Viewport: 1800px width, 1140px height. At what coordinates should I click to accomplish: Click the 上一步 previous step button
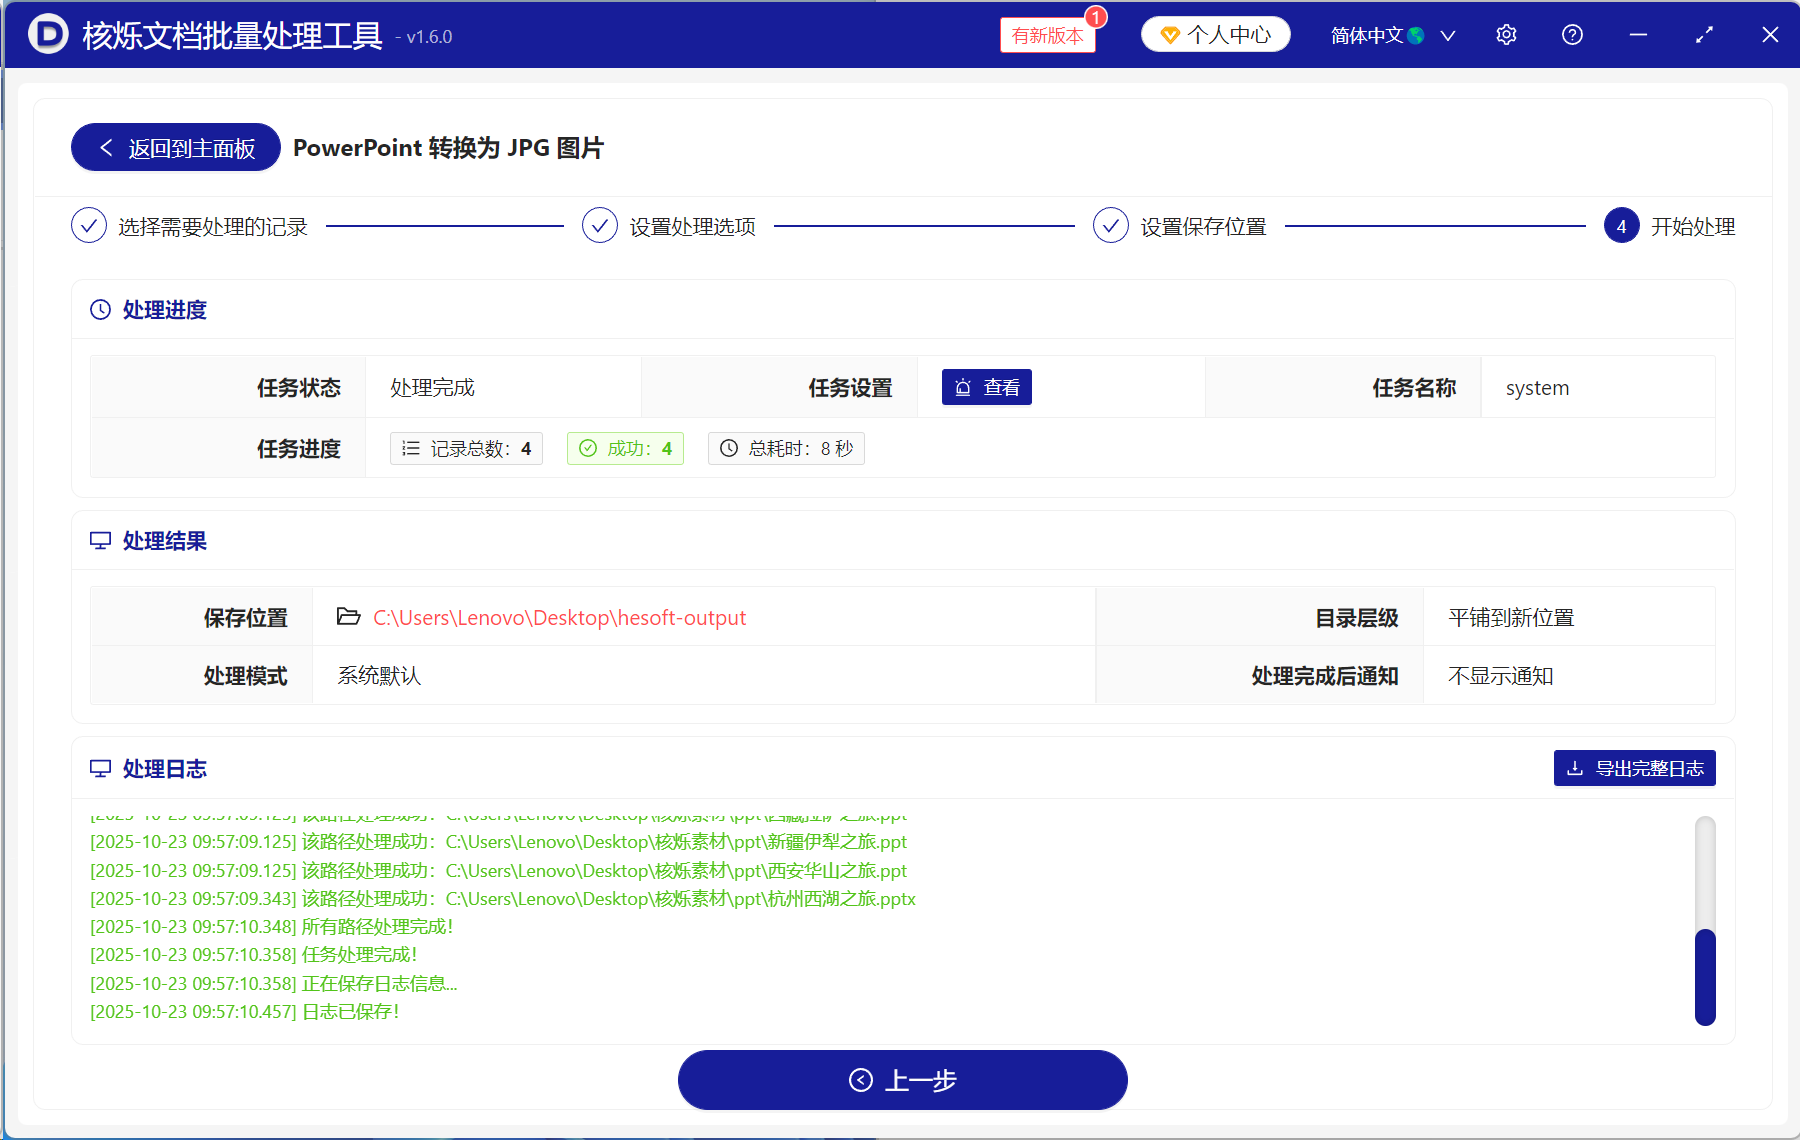pos(902,1080)
